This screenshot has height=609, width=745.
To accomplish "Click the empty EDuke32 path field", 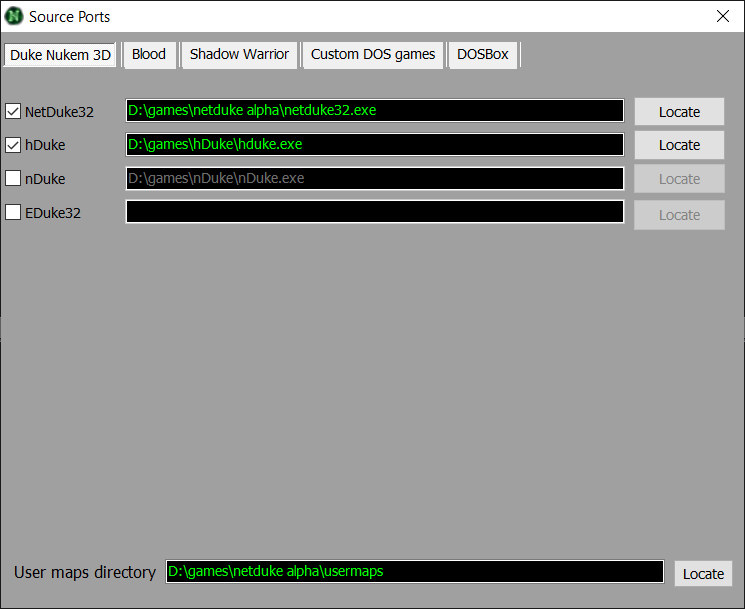I will 375,212.
